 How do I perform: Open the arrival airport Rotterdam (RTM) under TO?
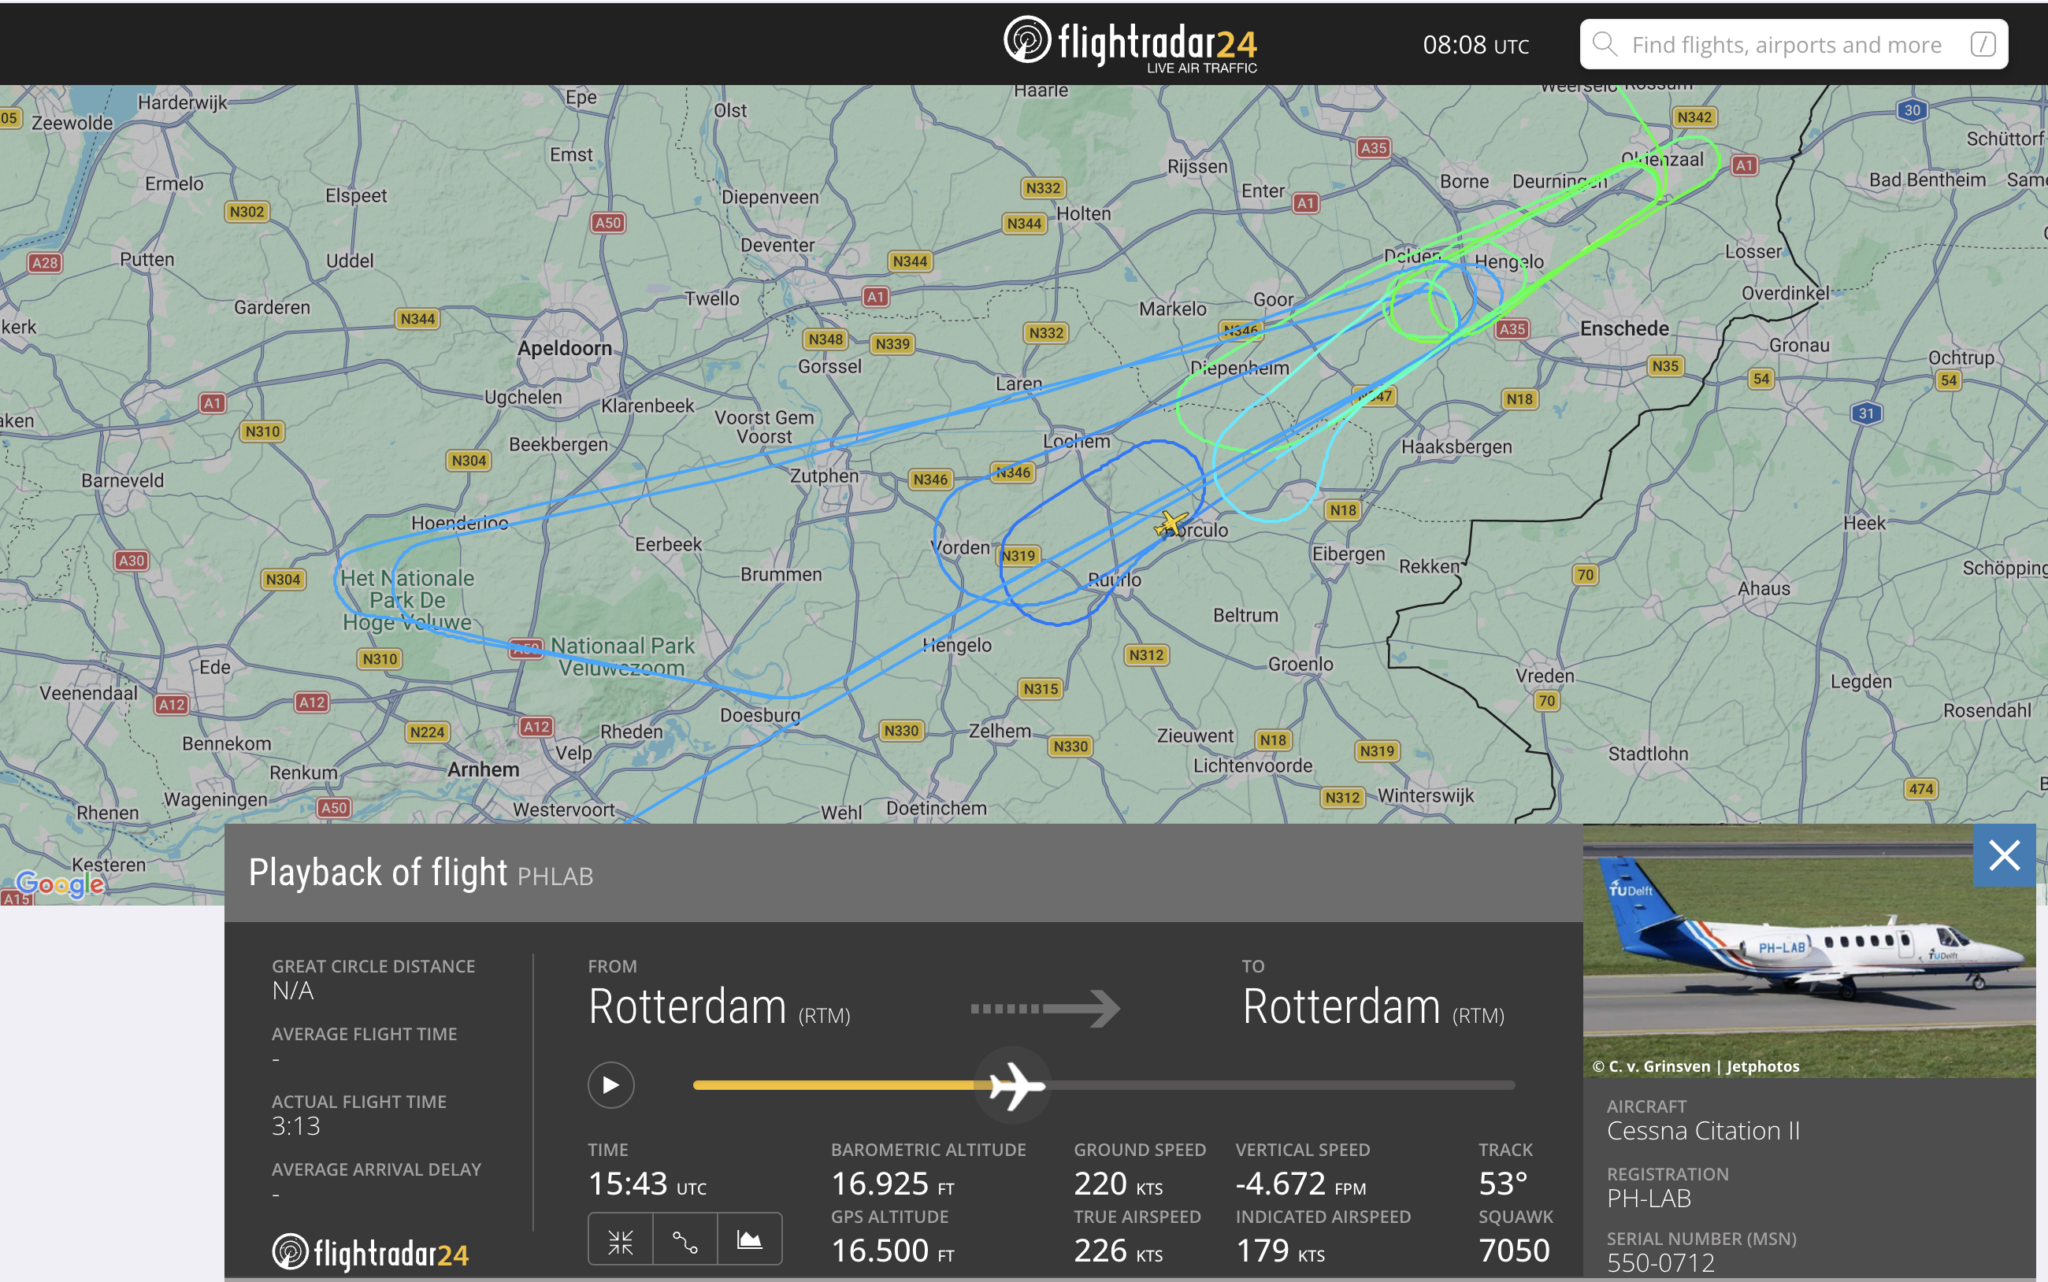click(1373, 1008)
